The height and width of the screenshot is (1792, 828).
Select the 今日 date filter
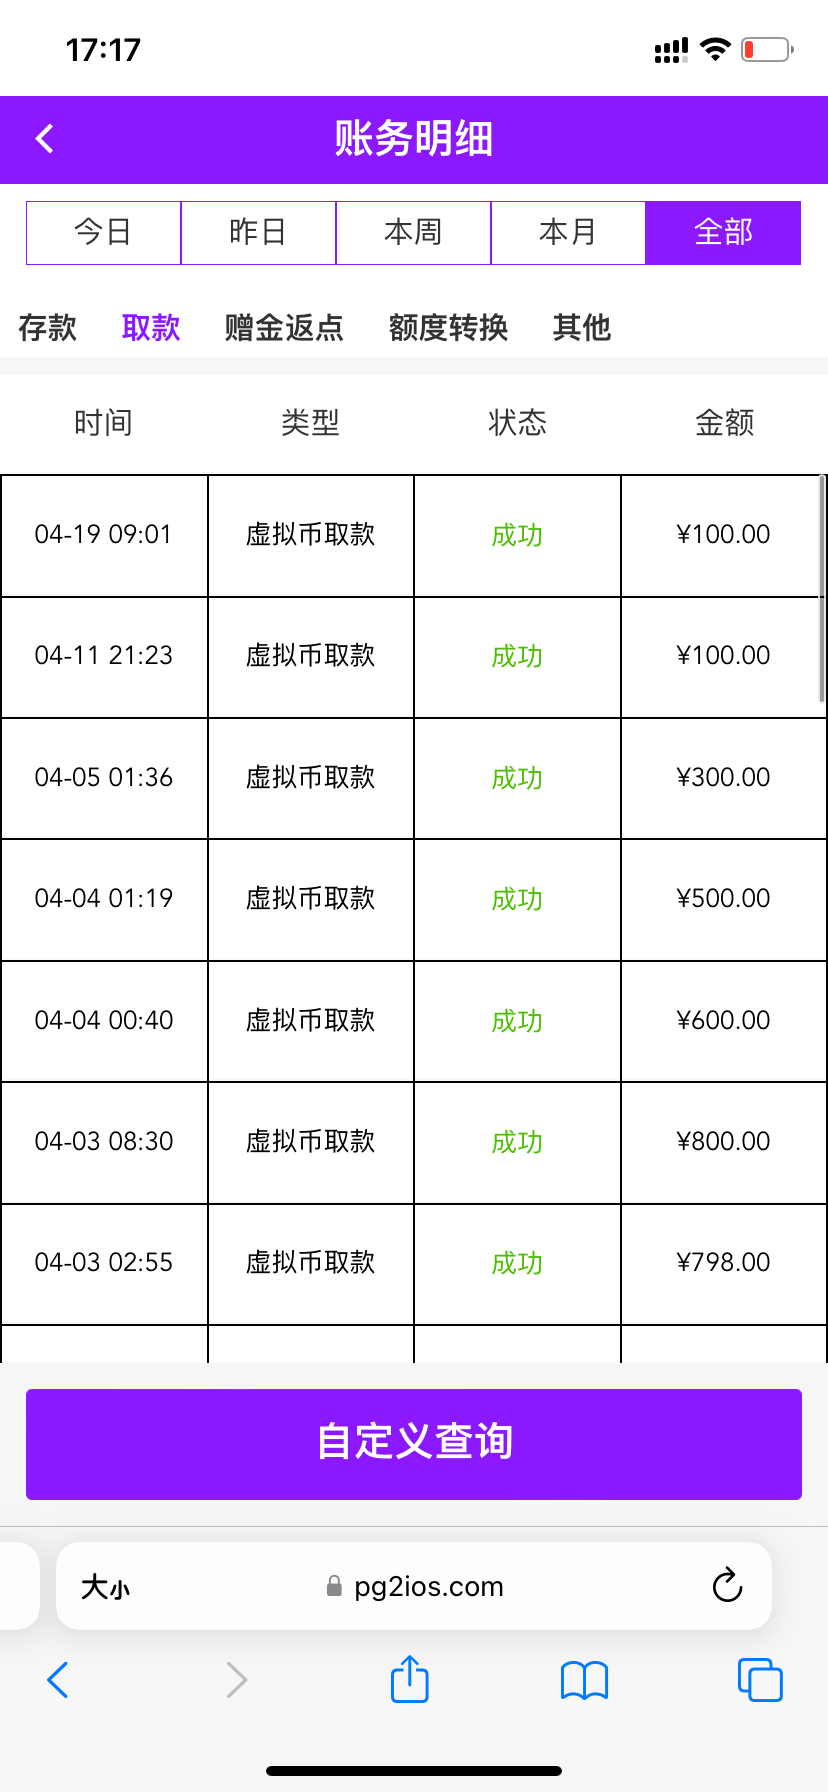pos(103,232)
